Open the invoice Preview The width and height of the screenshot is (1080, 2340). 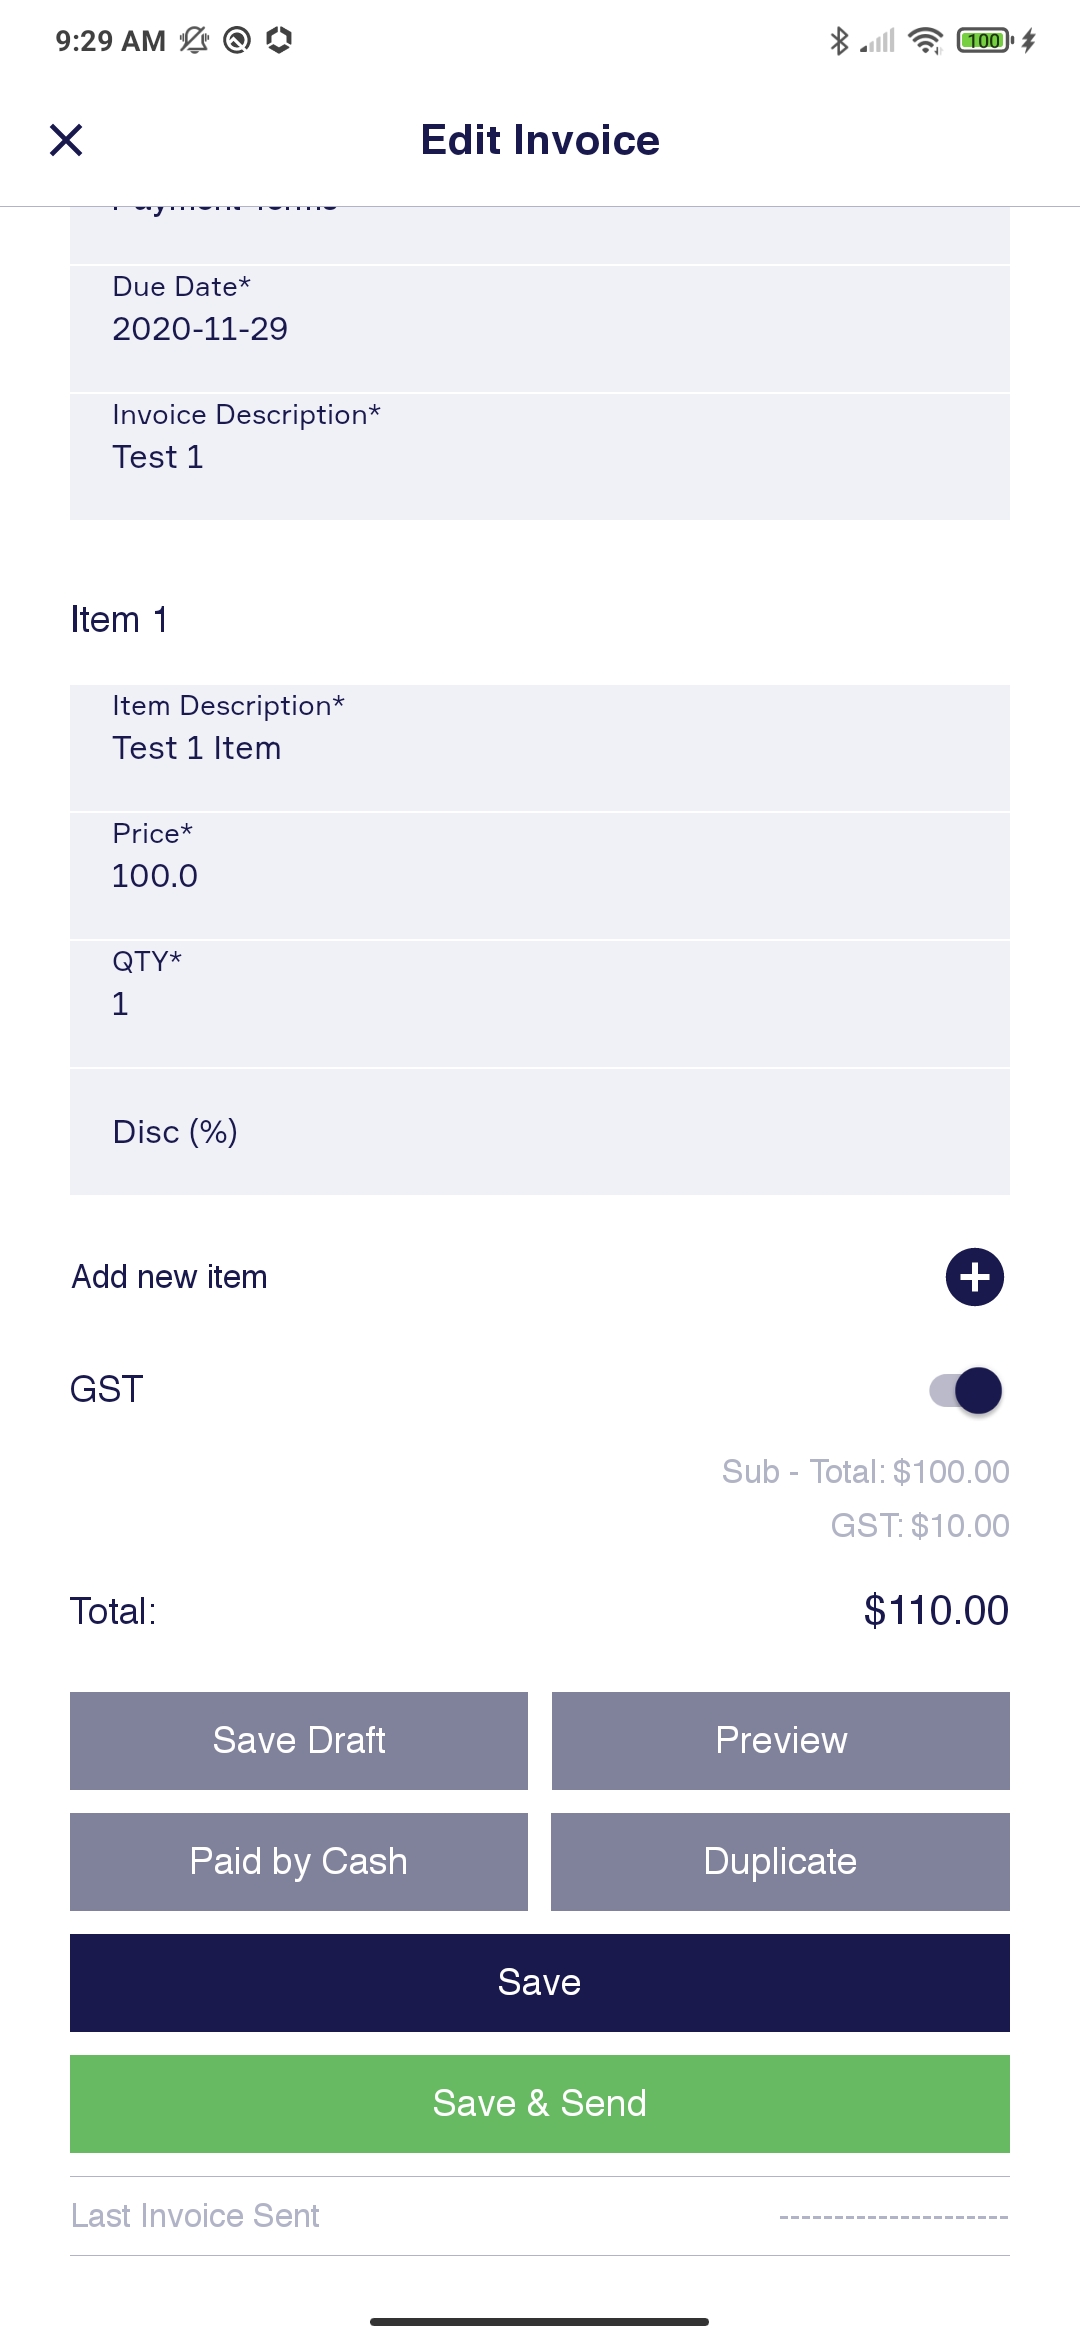click(780, 1741)
